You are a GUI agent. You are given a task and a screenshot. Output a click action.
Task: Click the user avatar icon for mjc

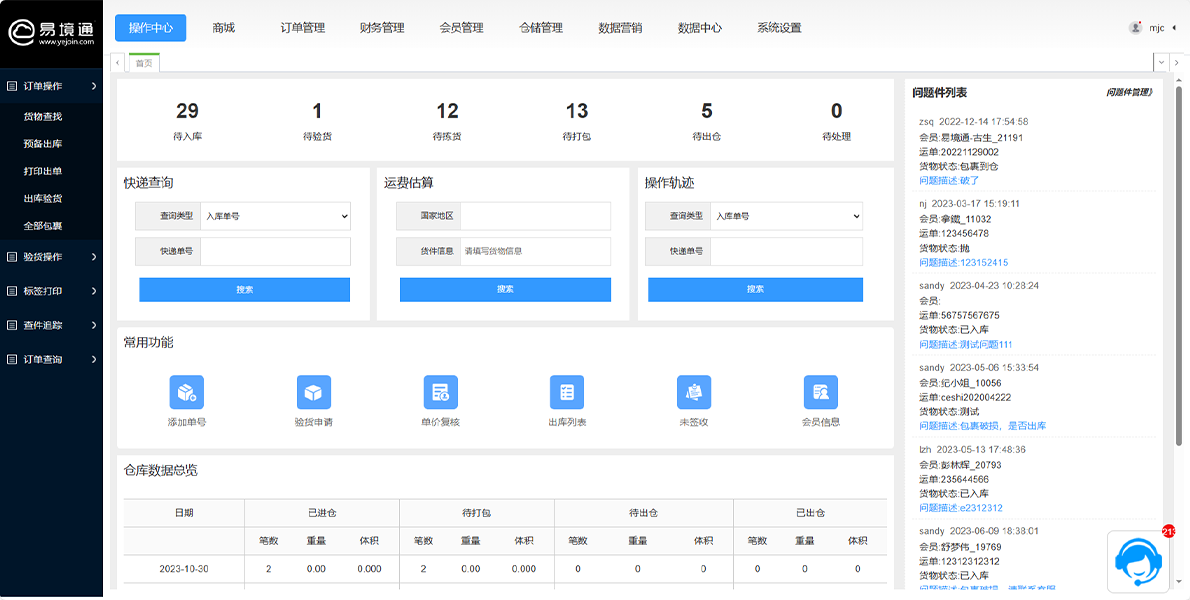tap(1135, 28)
